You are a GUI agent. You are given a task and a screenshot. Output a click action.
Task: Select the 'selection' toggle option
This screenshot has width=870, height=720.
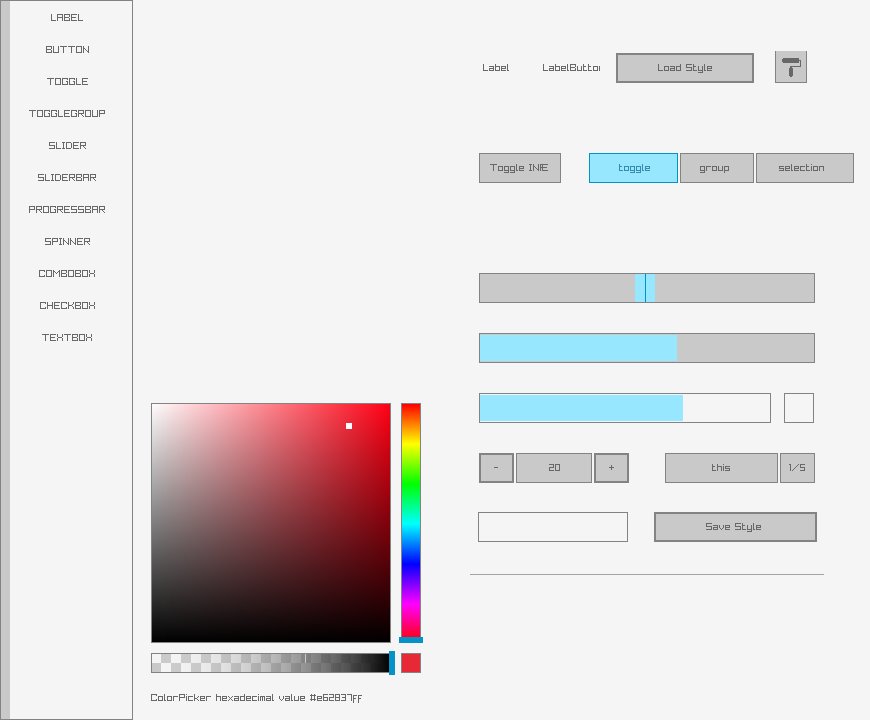click(804, 168)
